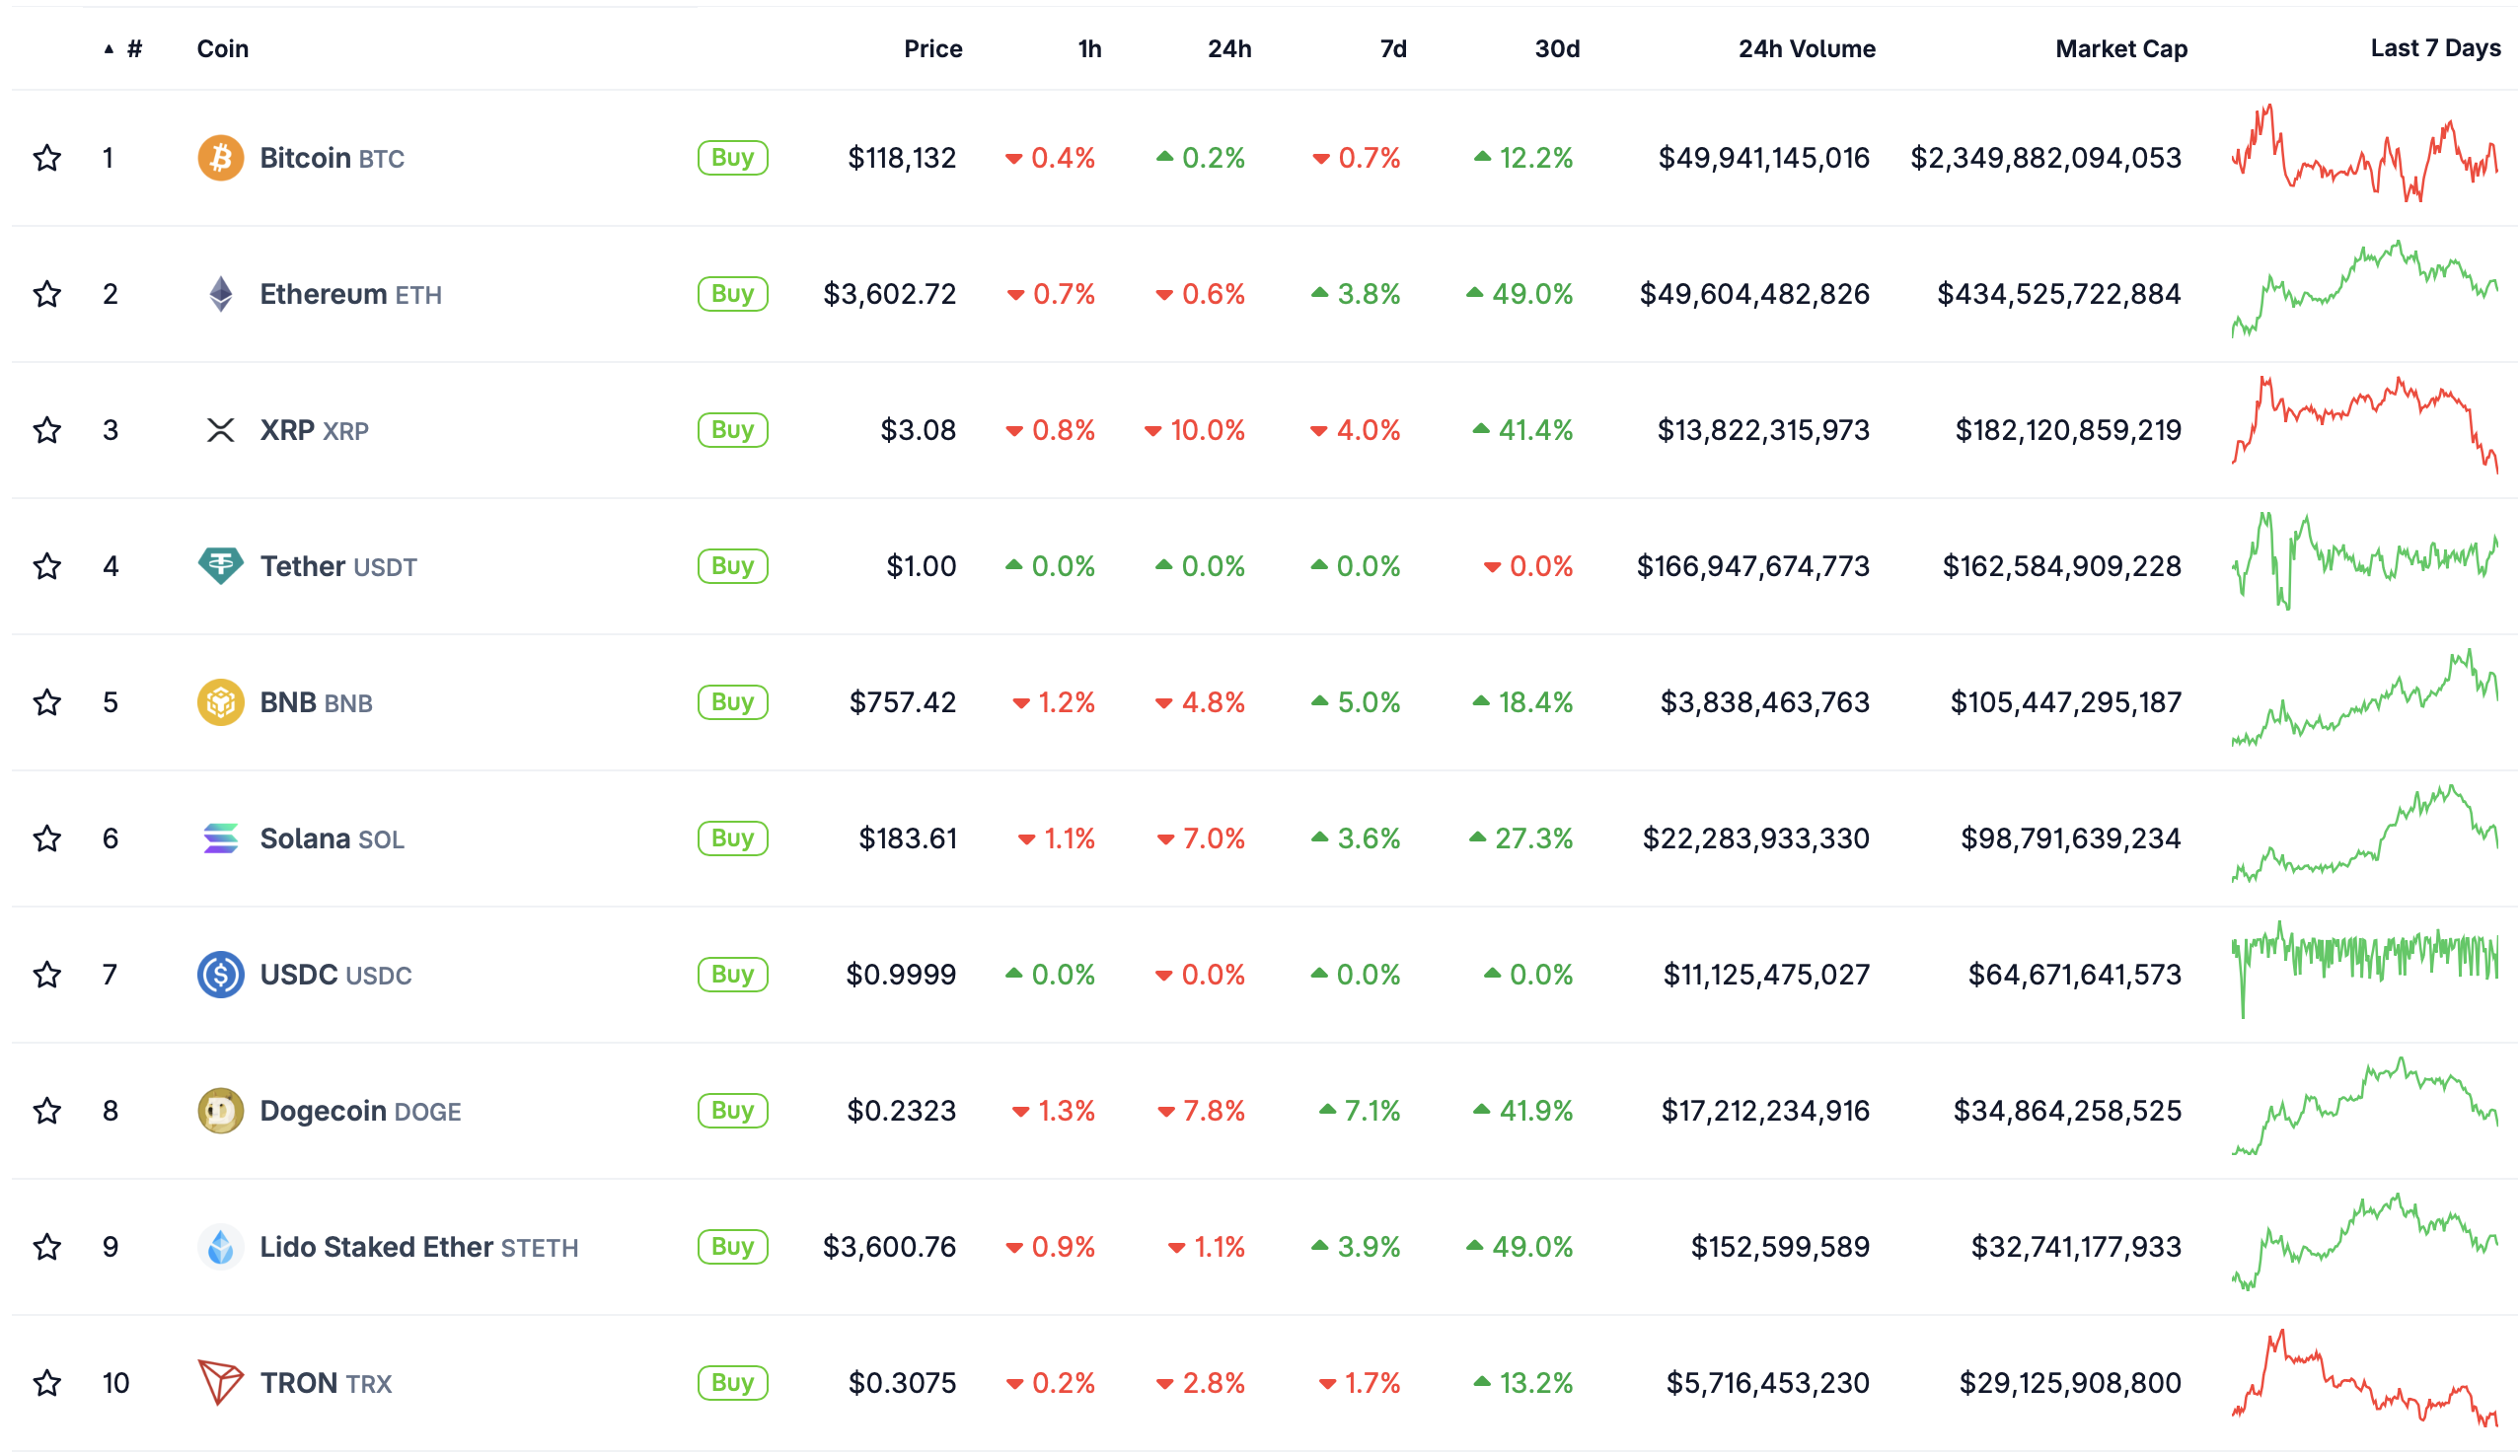Click Buy button for BNB
This screenshot has height=1456, width=2520.
click(x=732, y=702)
